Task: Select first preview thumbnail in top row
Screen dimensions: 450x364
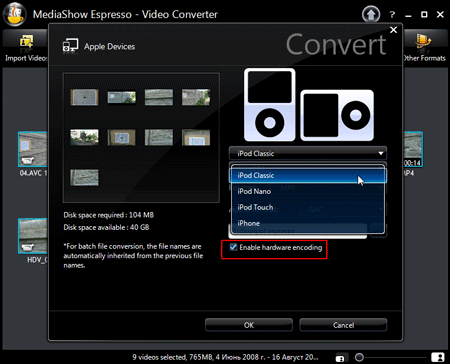Action: pos(84,97)
